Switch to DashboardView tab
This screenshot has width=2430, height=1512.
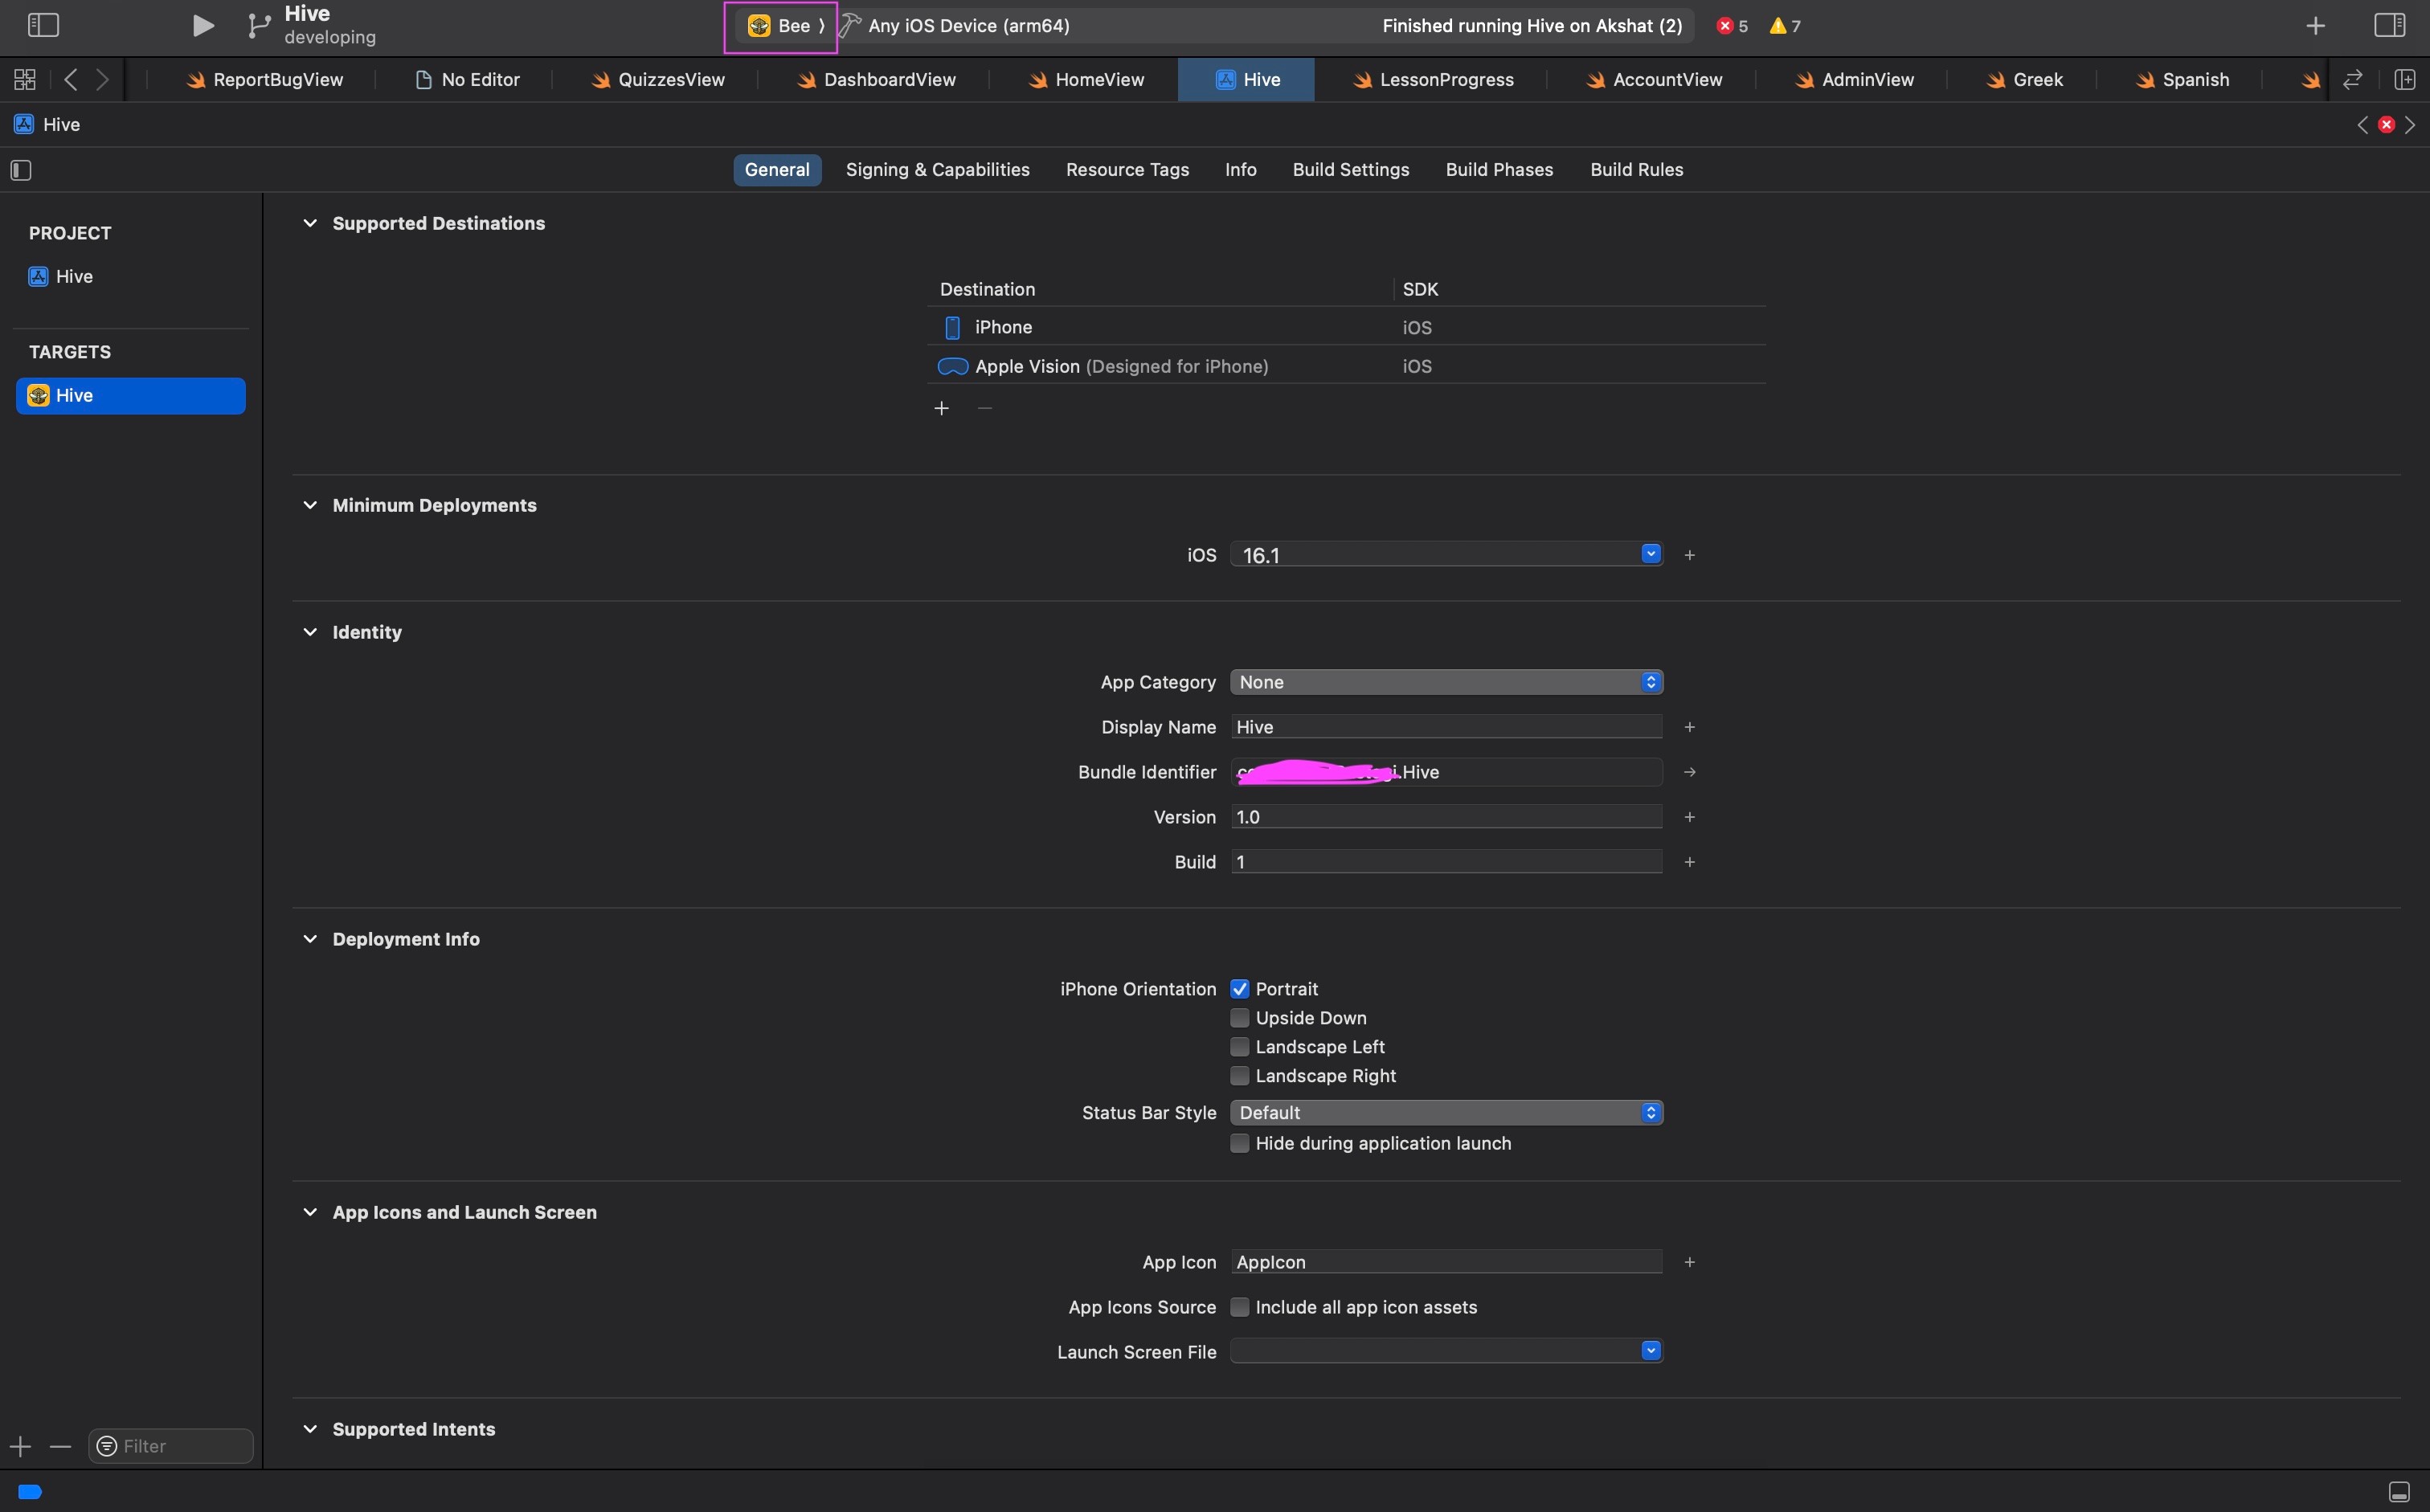coord(877,80)
